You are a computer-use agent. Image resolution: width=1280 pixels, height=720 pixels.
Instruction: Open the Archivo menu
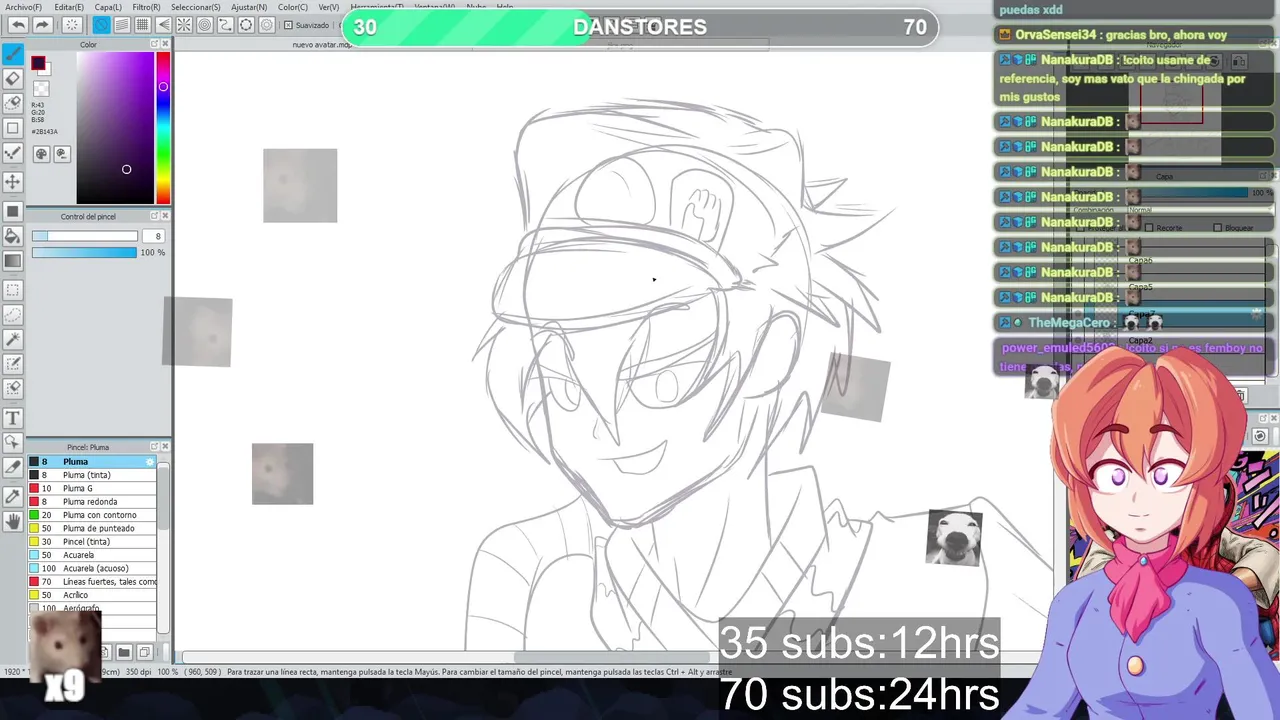23,7
